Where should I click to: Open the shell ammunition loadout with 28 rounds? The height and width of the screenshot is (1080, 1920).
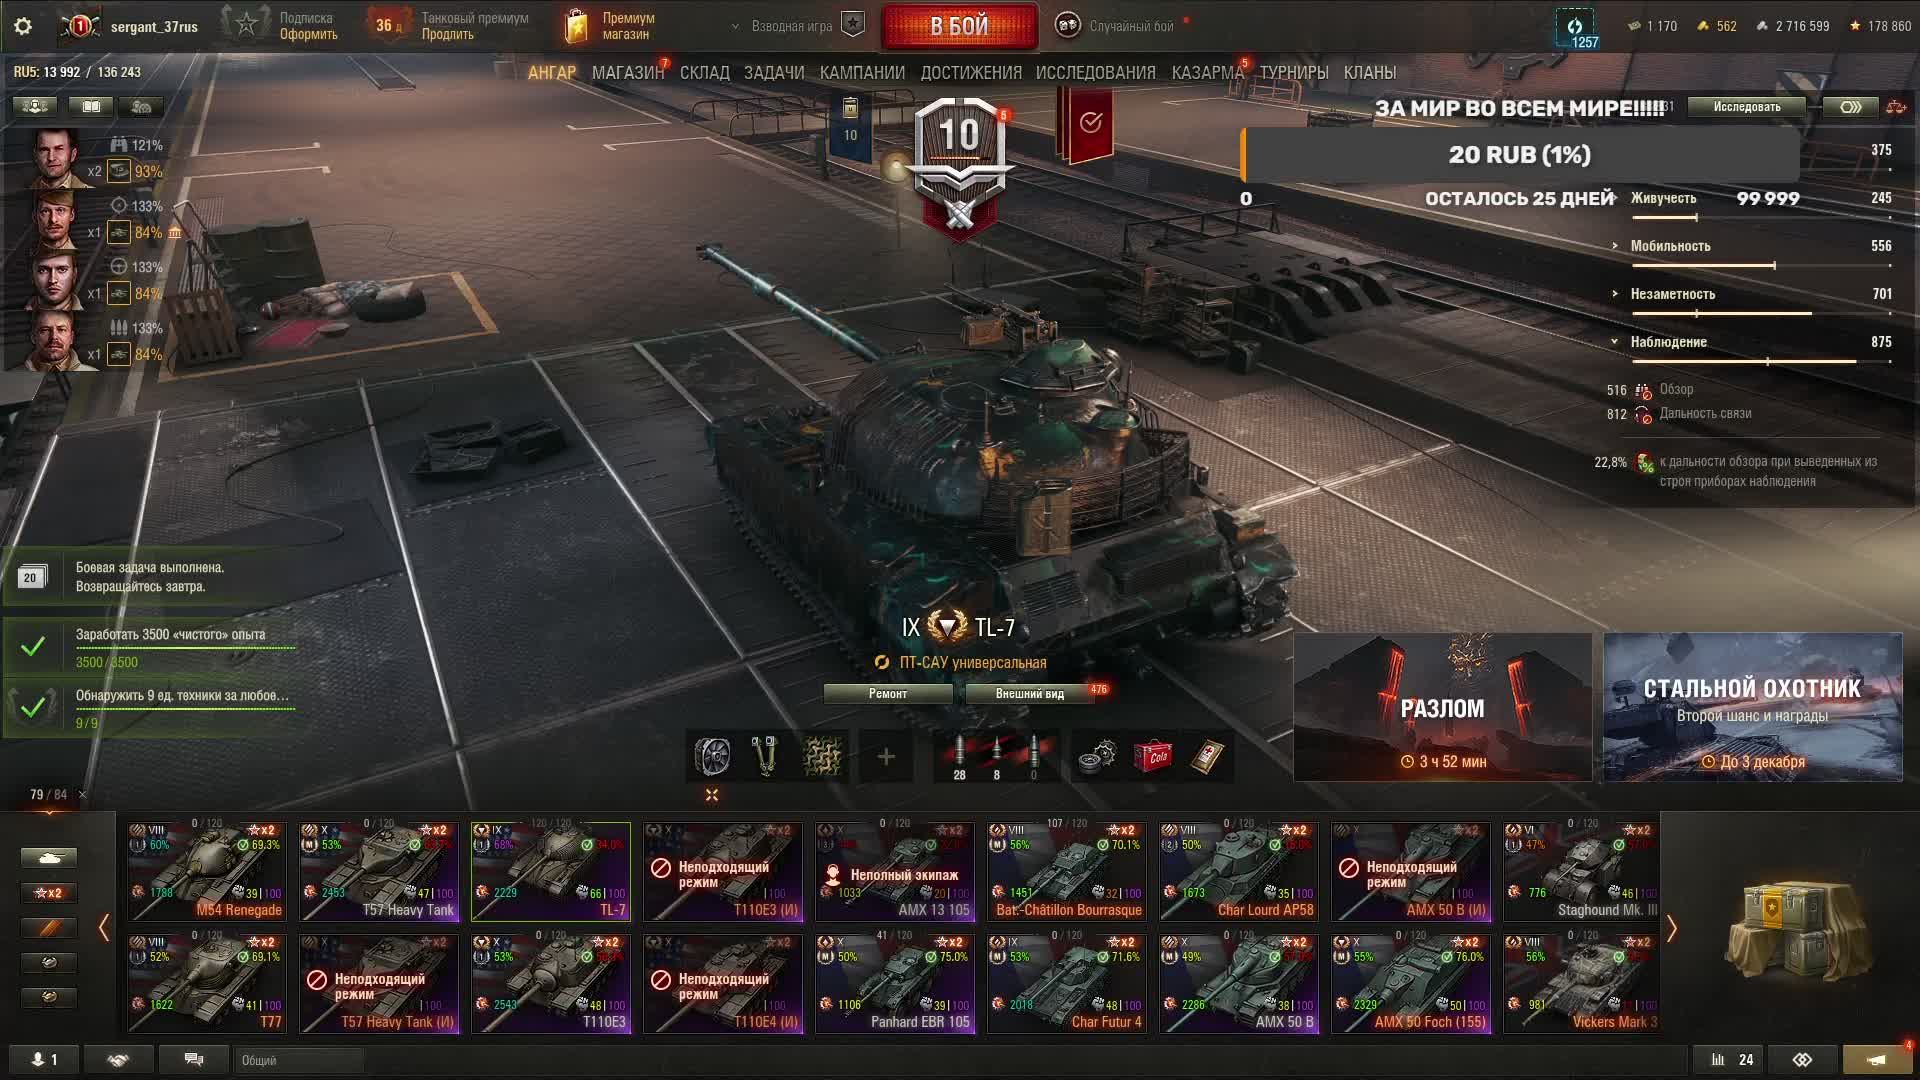(959, 758)
